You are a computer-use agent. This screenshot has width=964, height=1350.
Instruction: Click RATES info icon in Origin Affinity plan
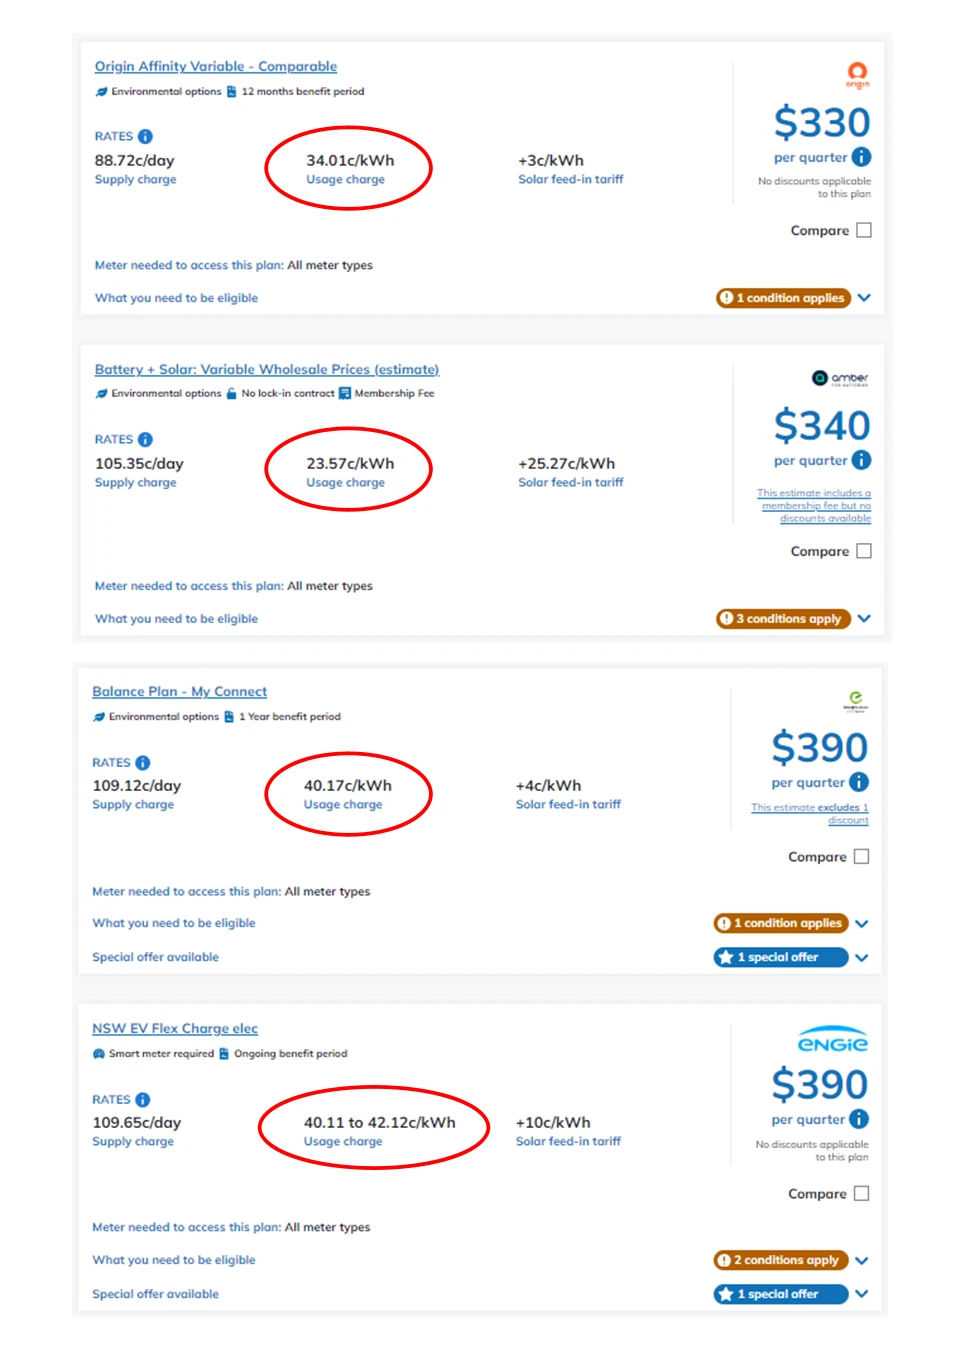click(x=145, y=136)
